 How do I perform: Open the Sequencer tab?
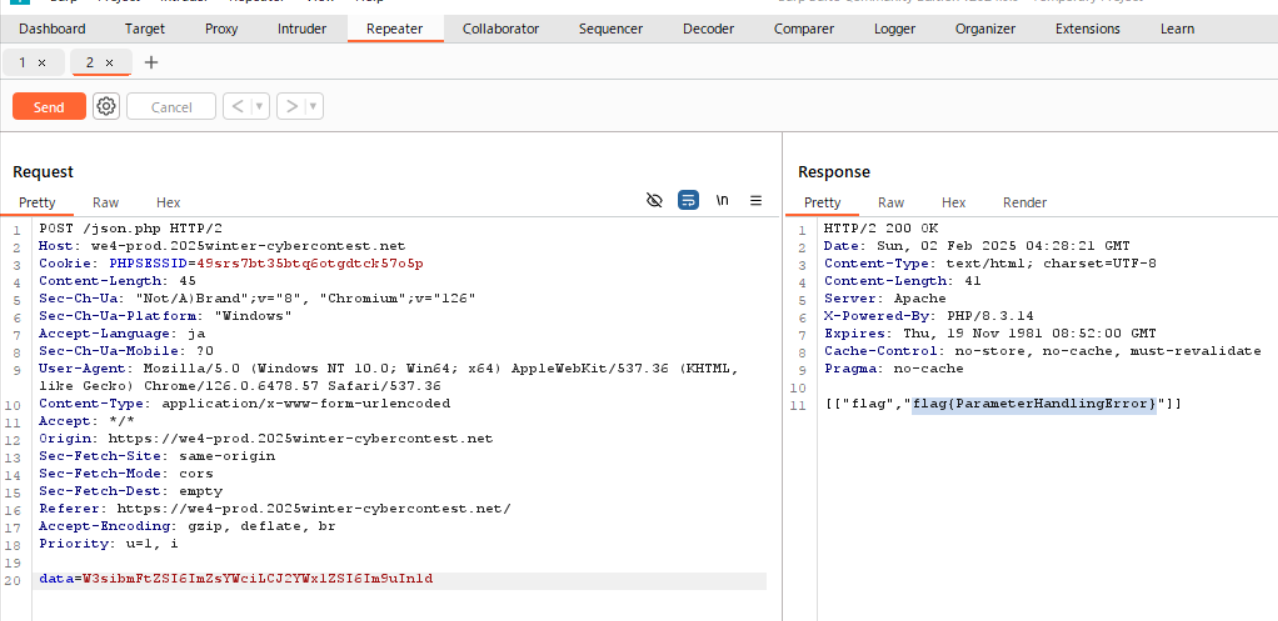(x=611, y=29)
